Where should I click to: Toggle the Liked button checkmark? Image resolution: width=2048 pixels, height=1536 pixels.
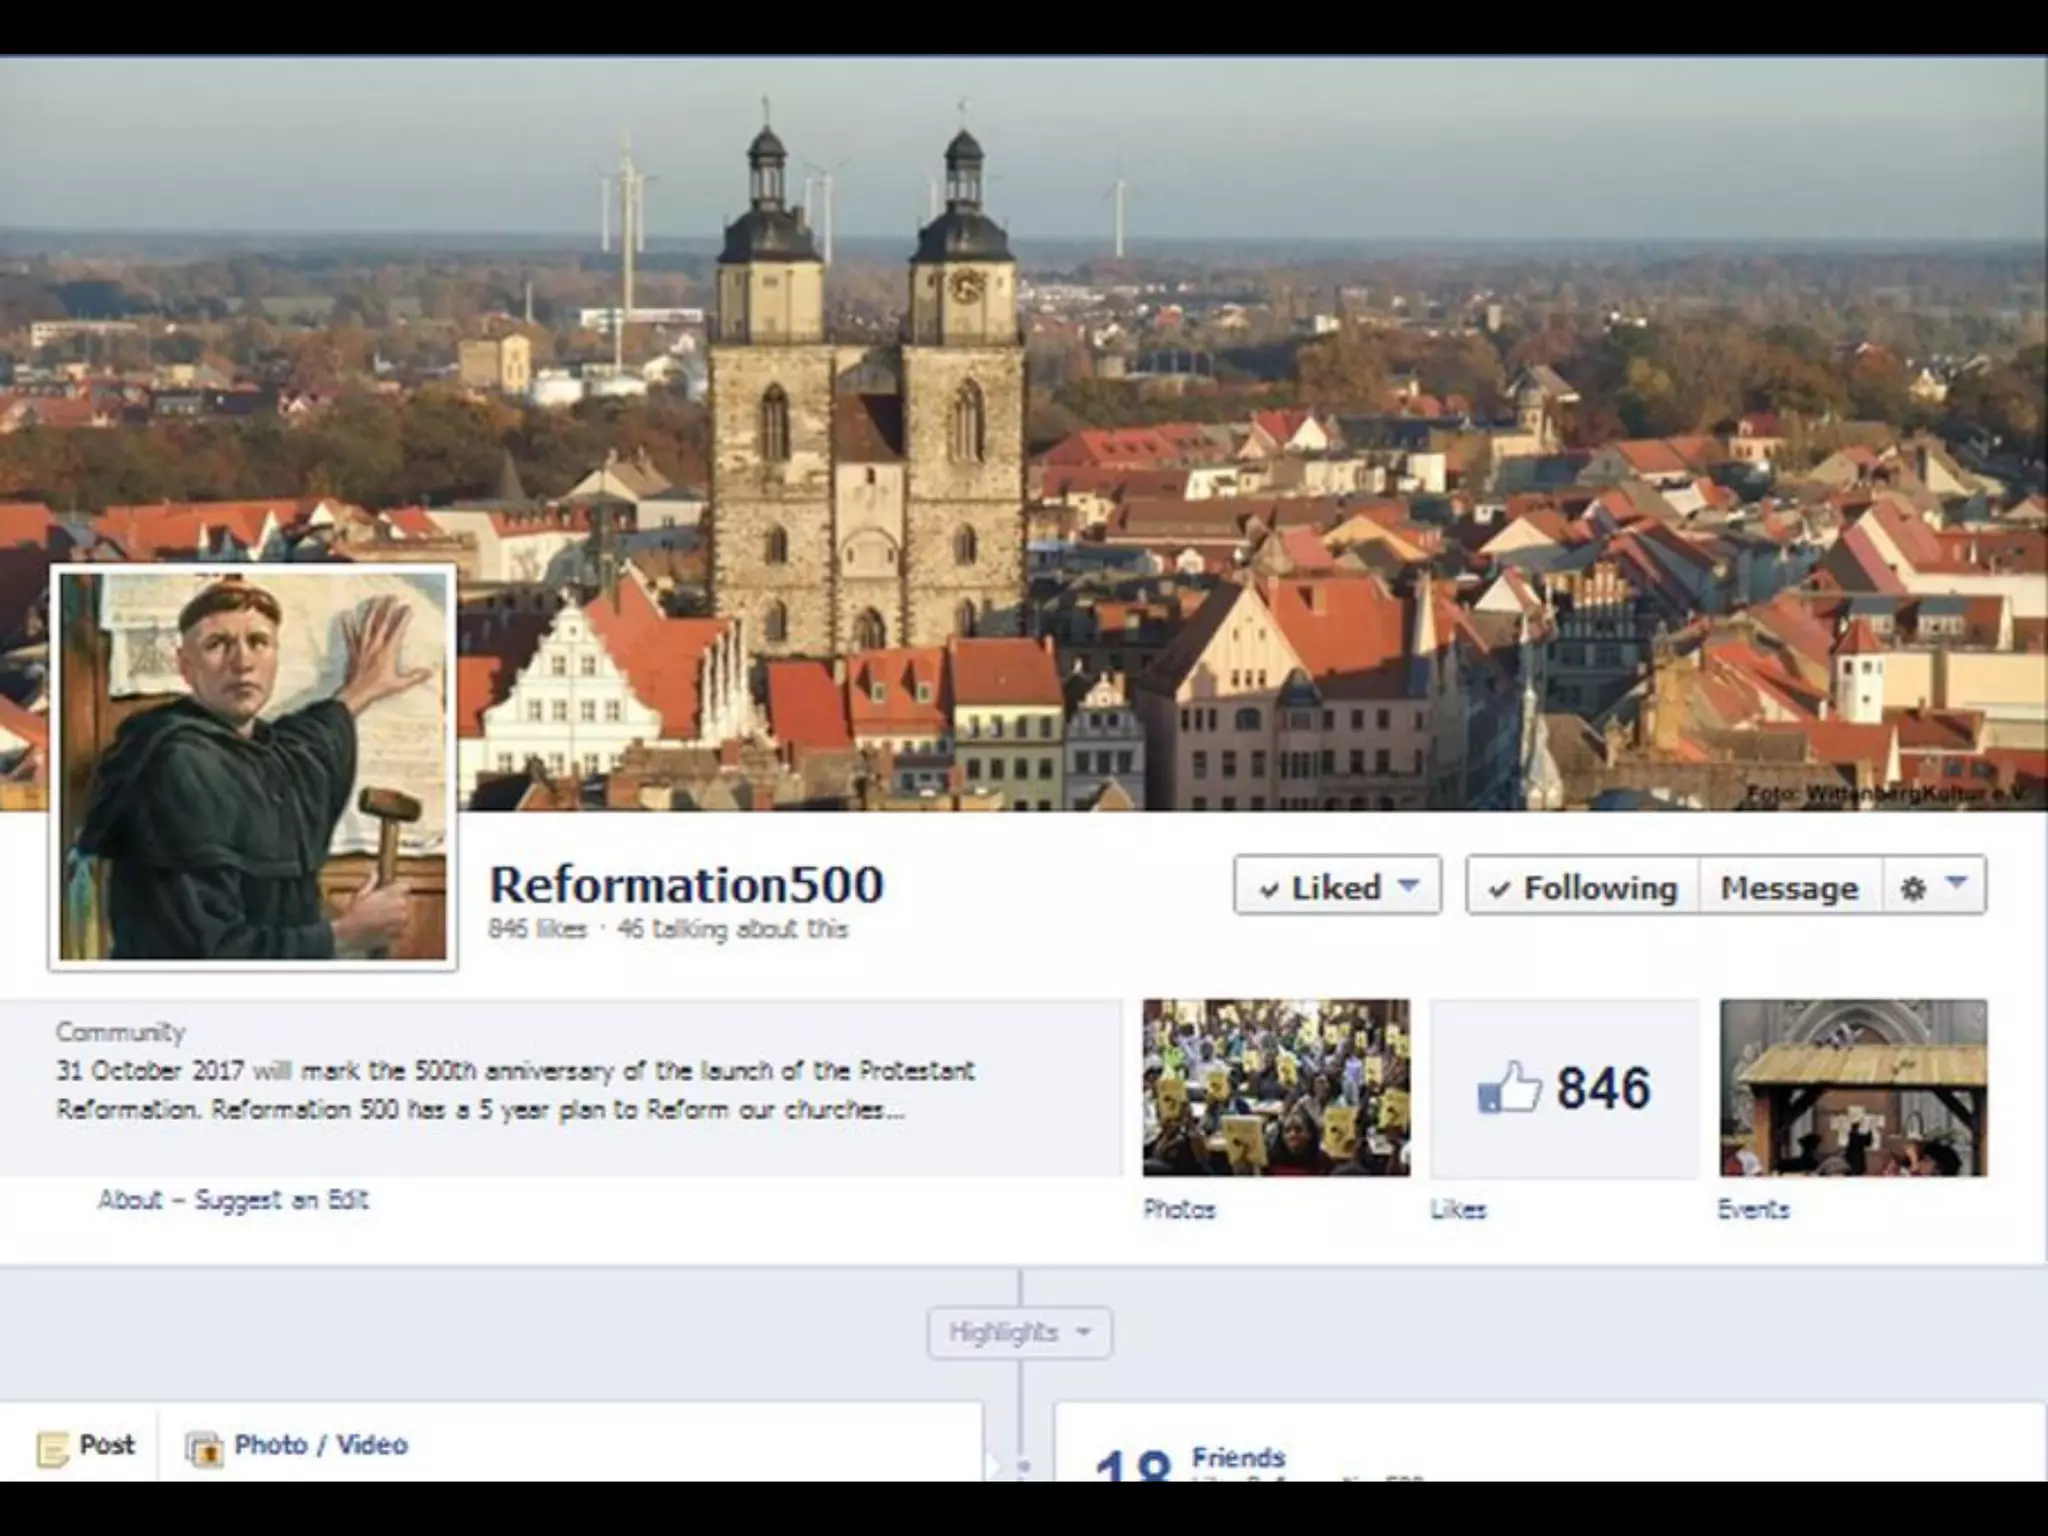pyautogui.click(x=1270, y=889)
